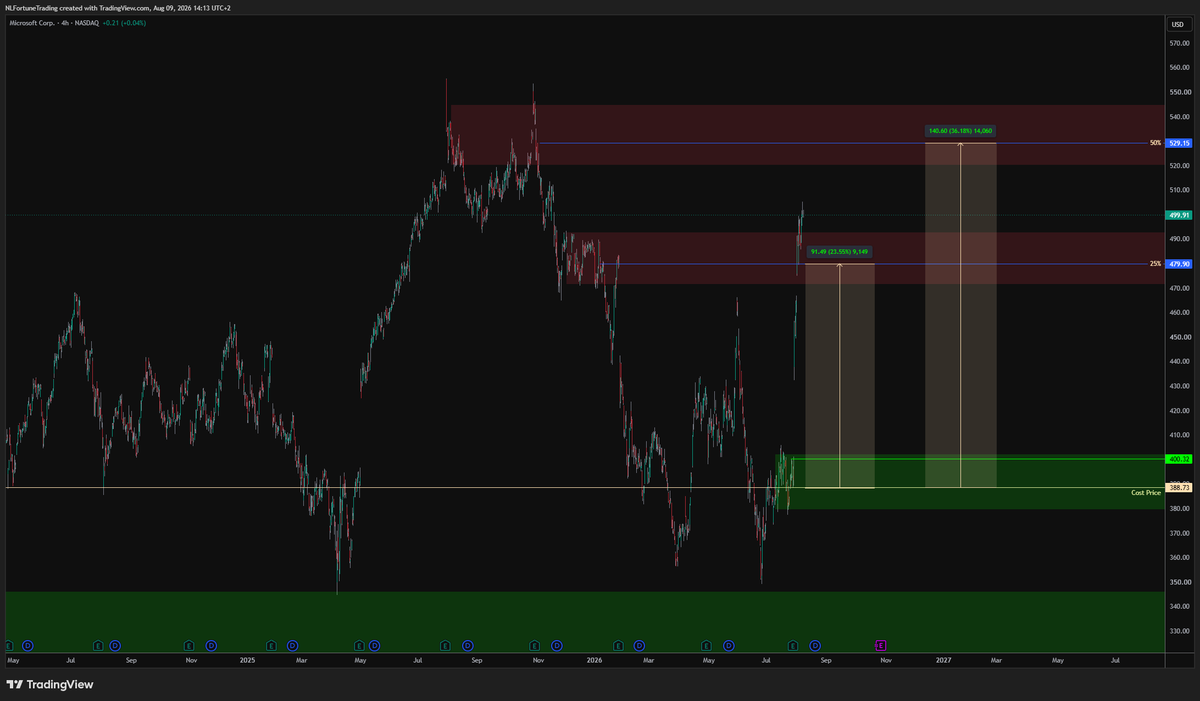The width and height of the screenshot is (1200, 701).
Task: Open the earnings marker dated late April 2025
Action: pyautogui.click(x=360, y=646)
